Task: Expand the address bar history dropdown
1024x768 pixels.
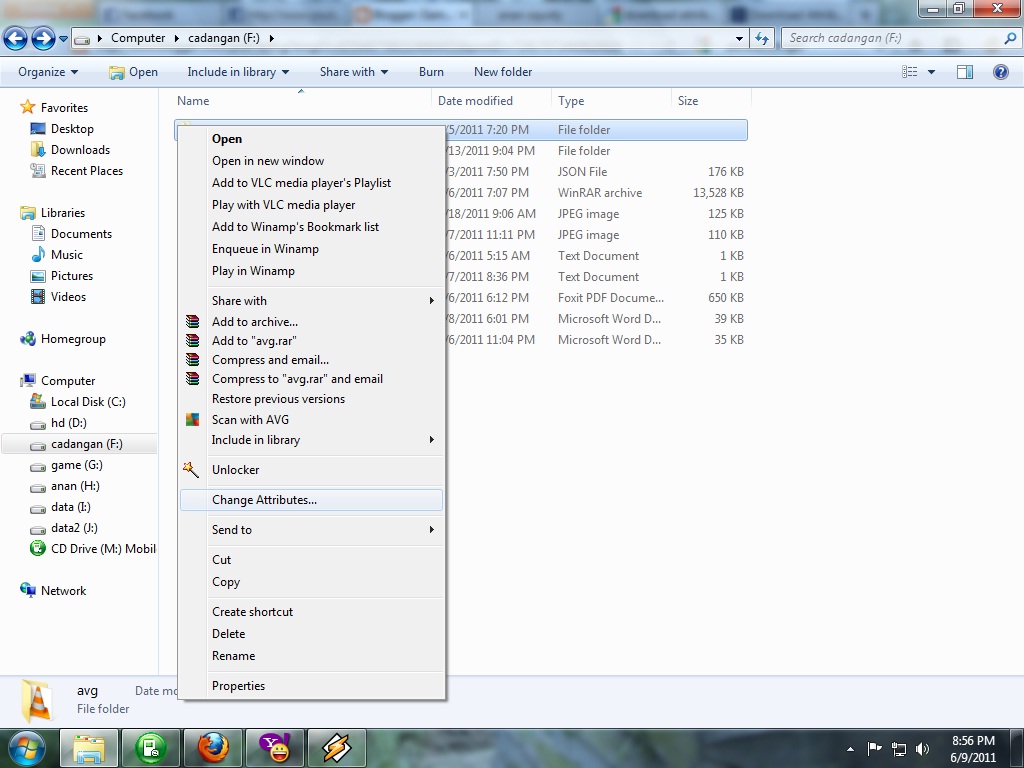Action: [739, 39]
